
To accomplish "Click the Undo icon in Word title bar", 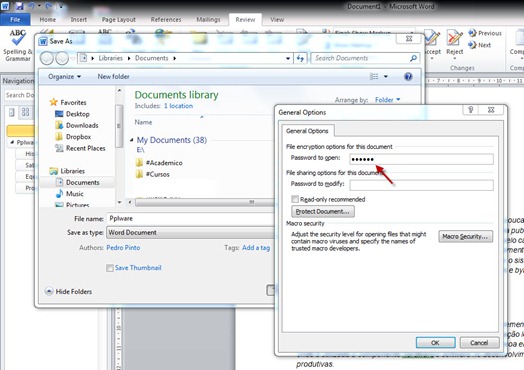I will tap(32, 6).
